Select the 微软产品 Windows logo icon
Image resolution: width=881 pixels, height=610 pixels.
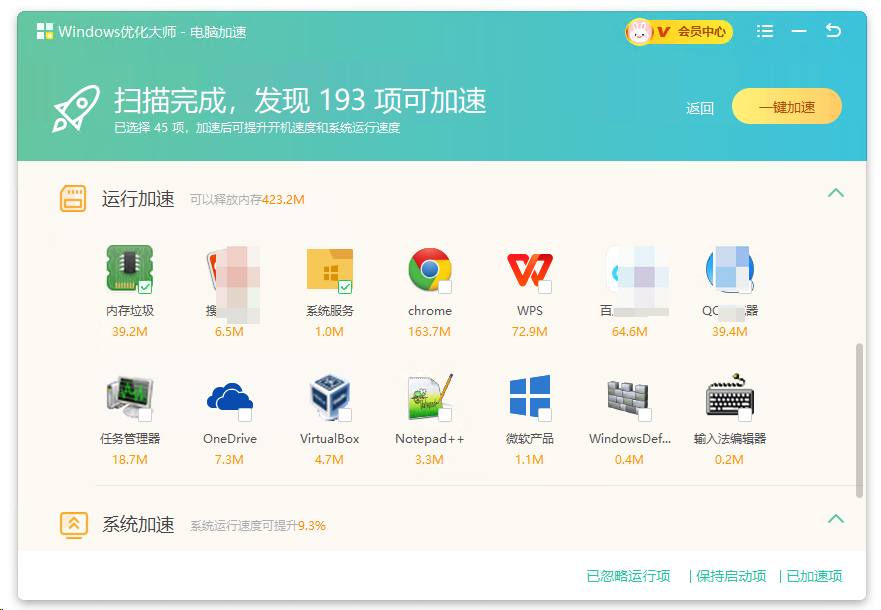click(529, 397)
